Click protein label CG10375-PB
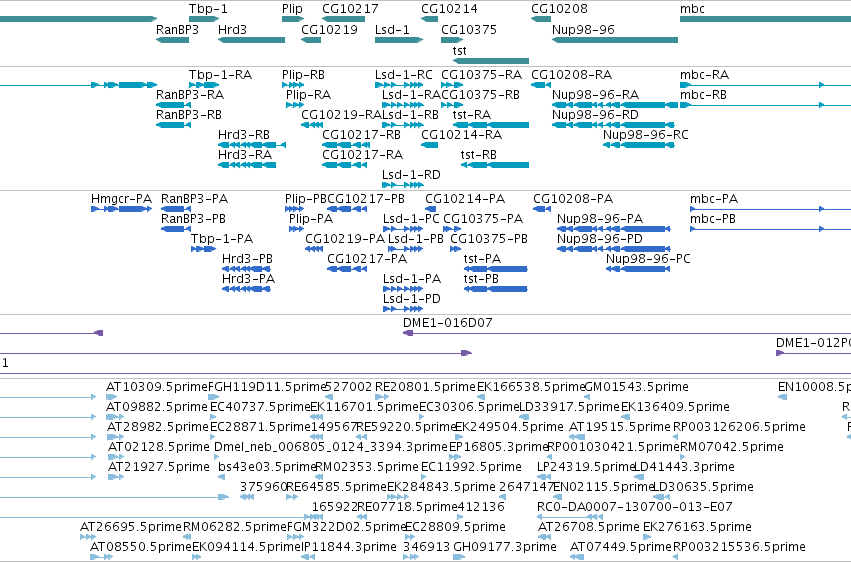Image resolution: width=851 pixels, height=562 pixels. tap(489, 239)
